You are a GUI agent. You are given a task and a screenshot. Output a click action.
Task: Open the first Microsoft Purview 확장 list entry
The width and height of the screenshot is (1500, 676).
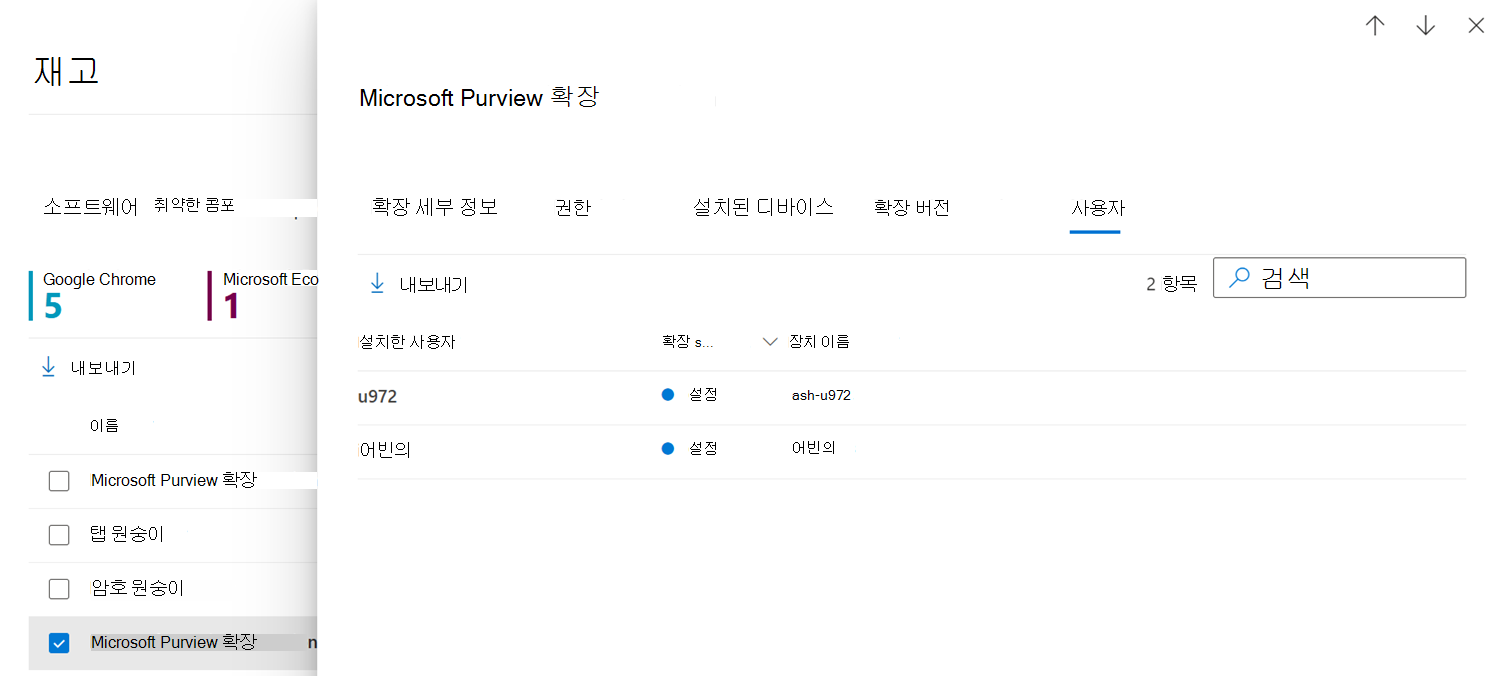(x=173, y=480)
